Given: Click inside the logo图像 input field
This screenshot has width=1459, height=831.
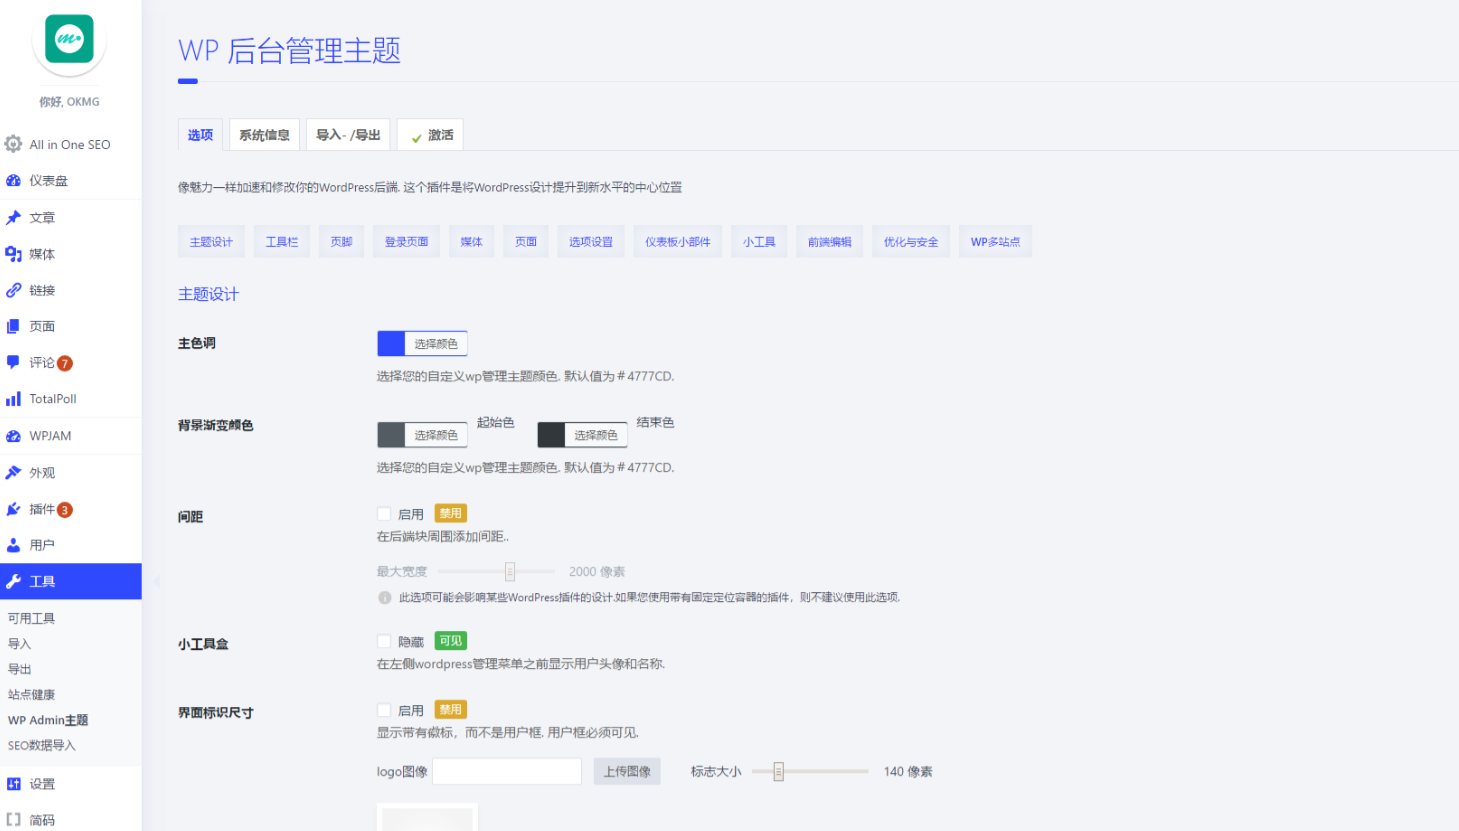Looking at the screenshot, I should coord(507,770).
